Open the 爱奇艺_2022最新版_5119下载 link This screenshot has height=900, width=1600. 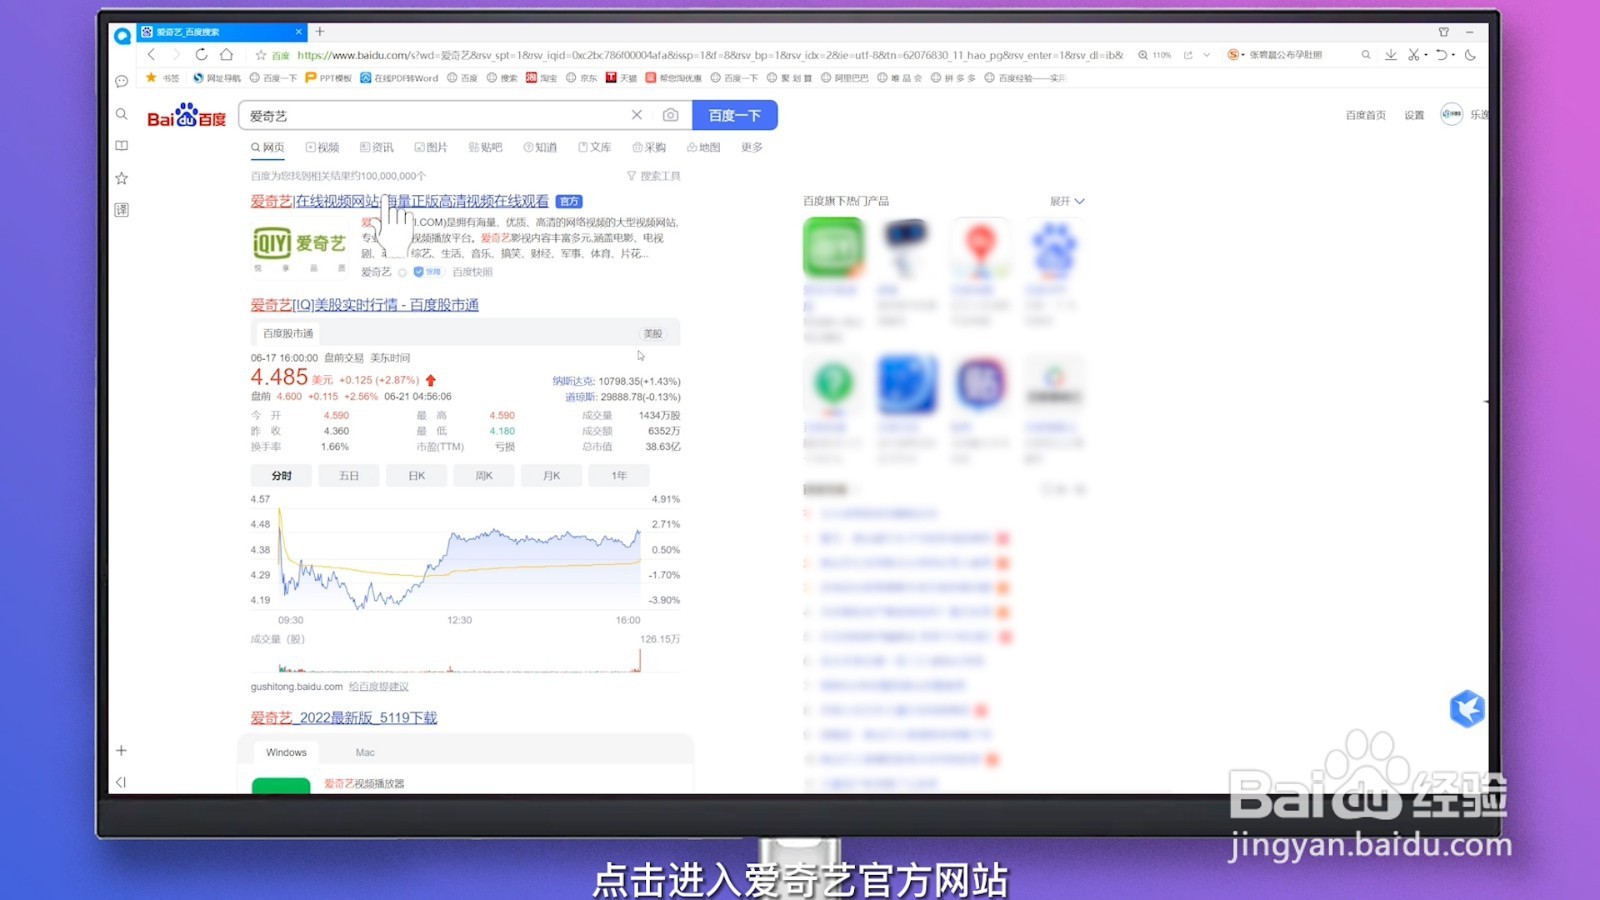[343, 718]
